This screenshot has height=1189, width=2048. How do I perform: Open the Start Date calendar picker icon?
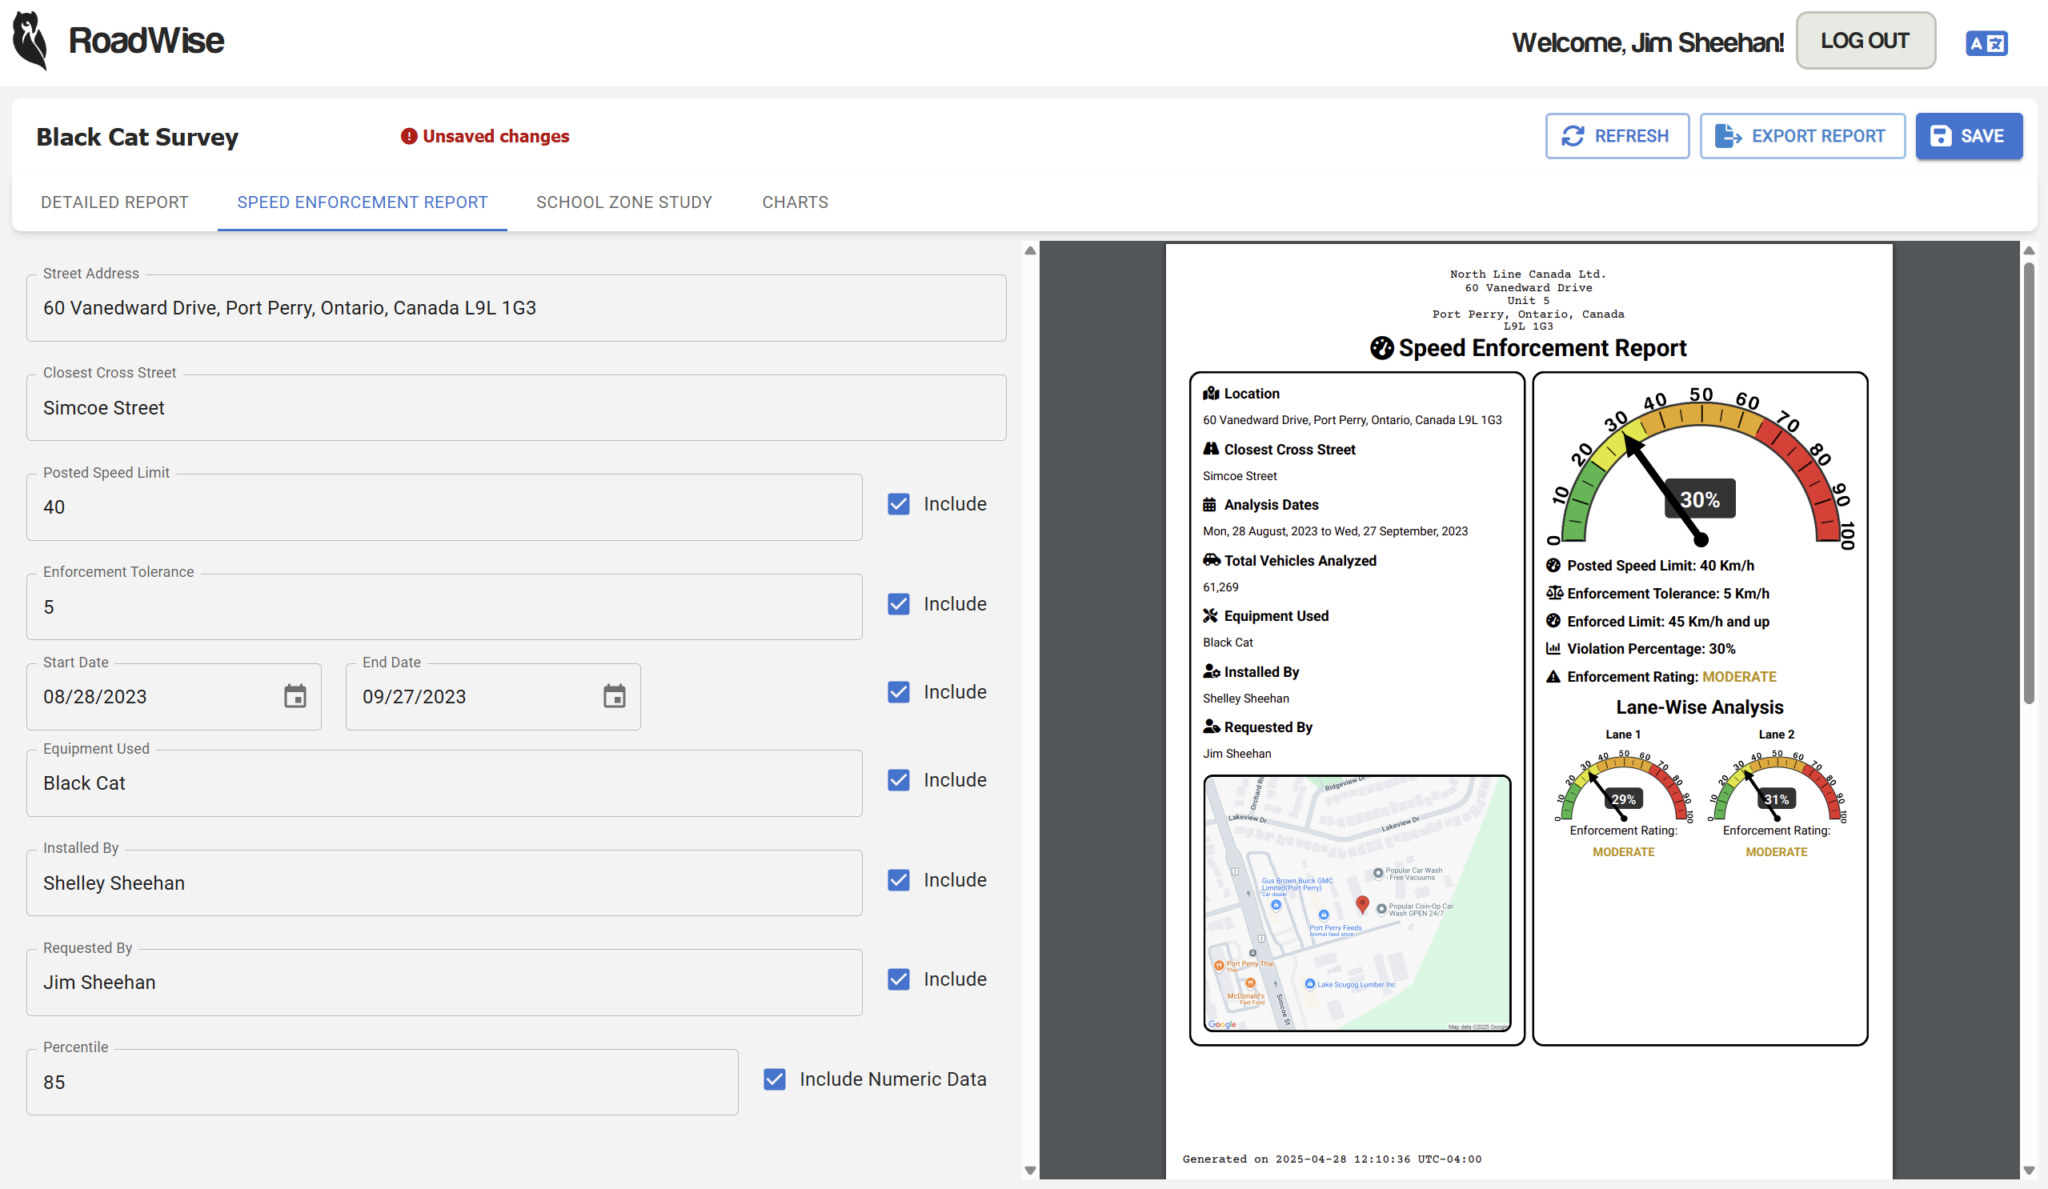click(295, 697)
